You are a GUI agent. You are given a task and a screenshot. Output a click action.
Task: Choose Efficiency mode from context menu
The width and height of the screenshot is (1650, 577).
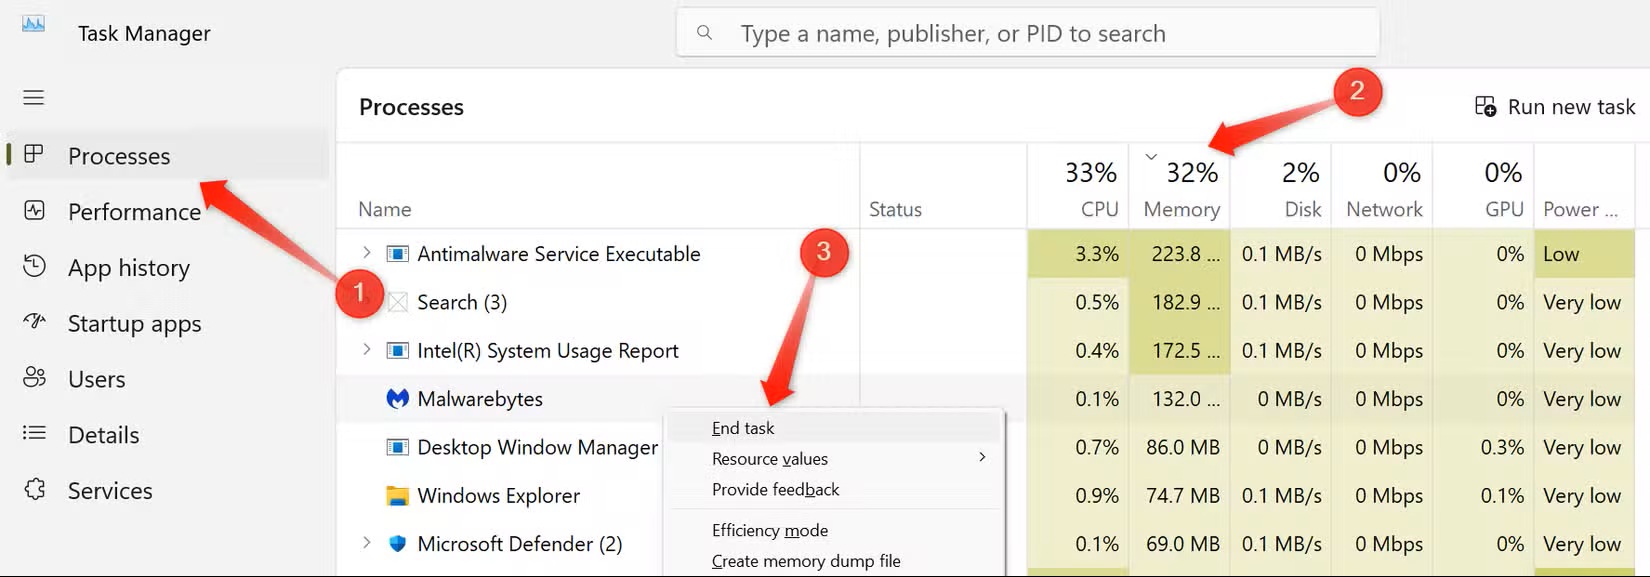[770, 530]
